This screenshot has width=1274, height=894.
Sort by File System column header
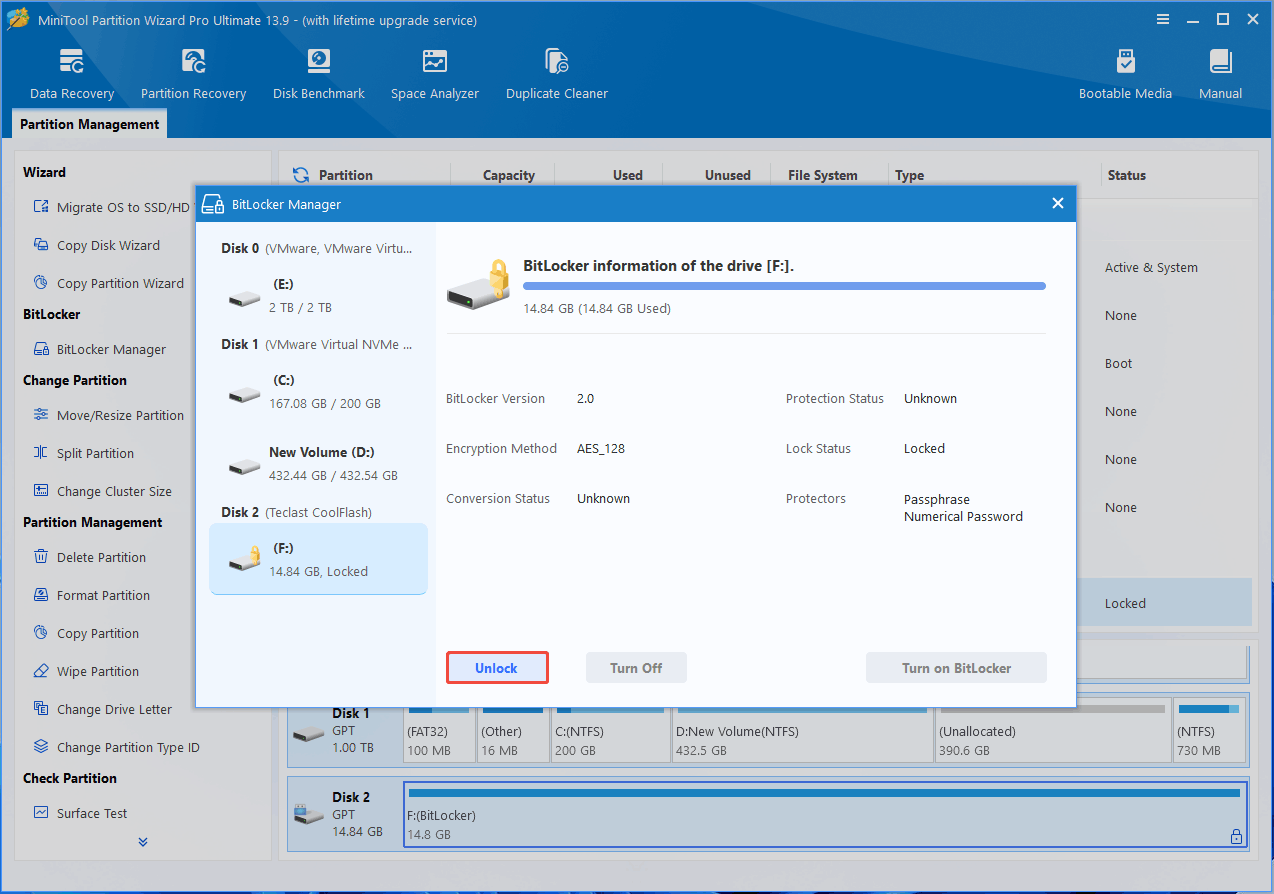click(822, 175)
